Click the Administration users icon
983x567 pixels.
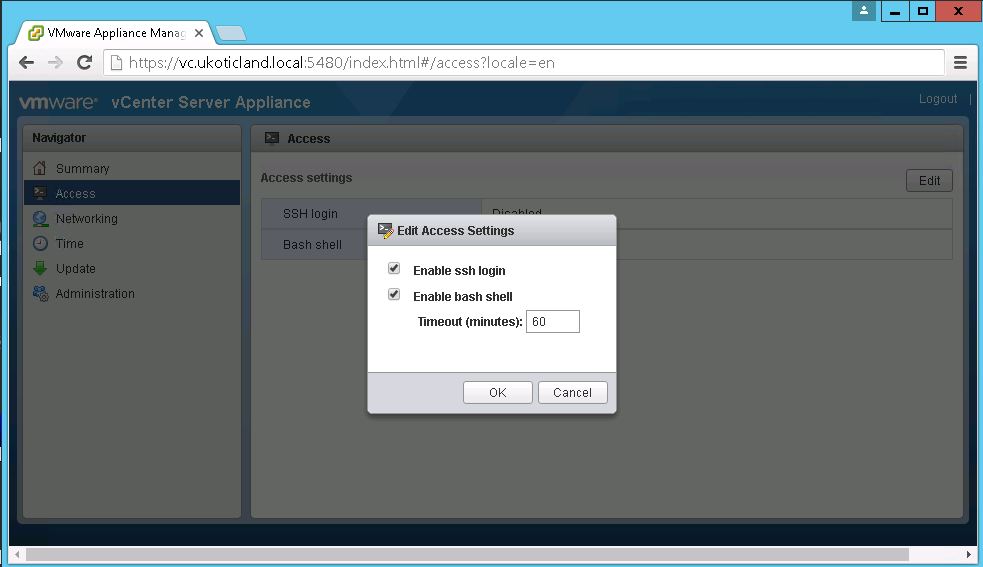point(40,294)
